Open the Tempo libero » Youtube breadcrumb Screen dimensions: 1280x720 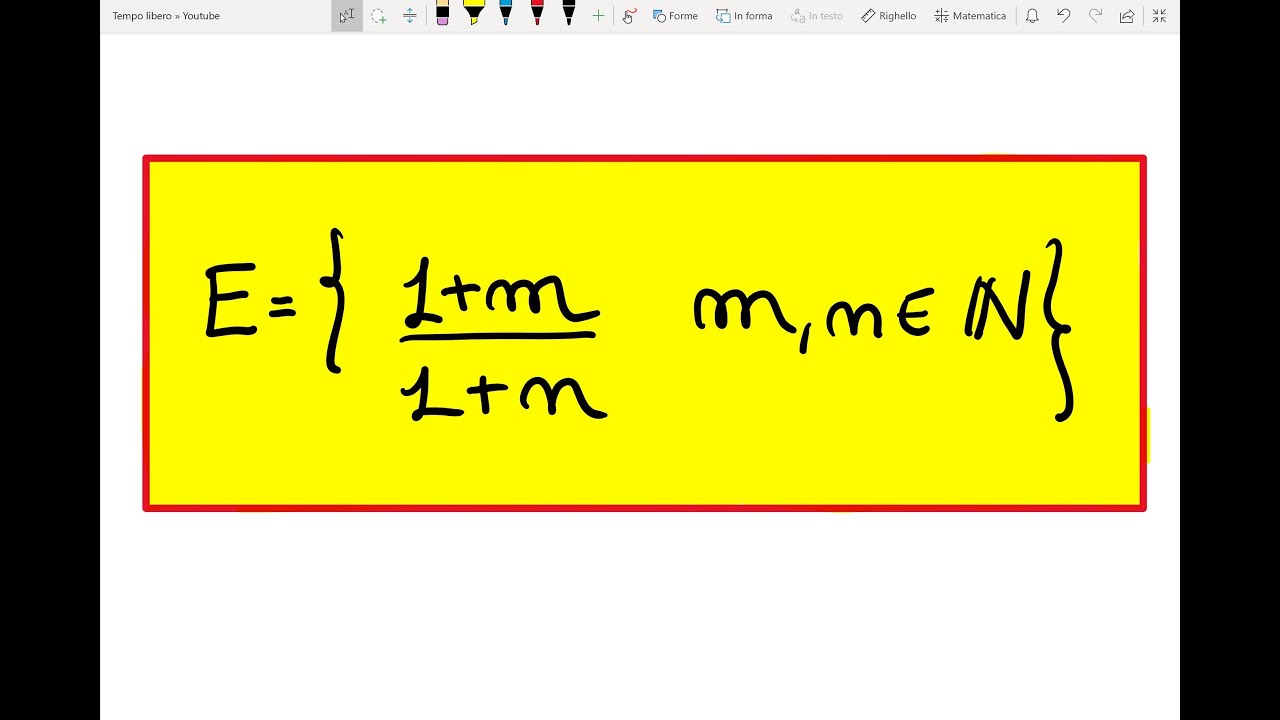(166, 16)
